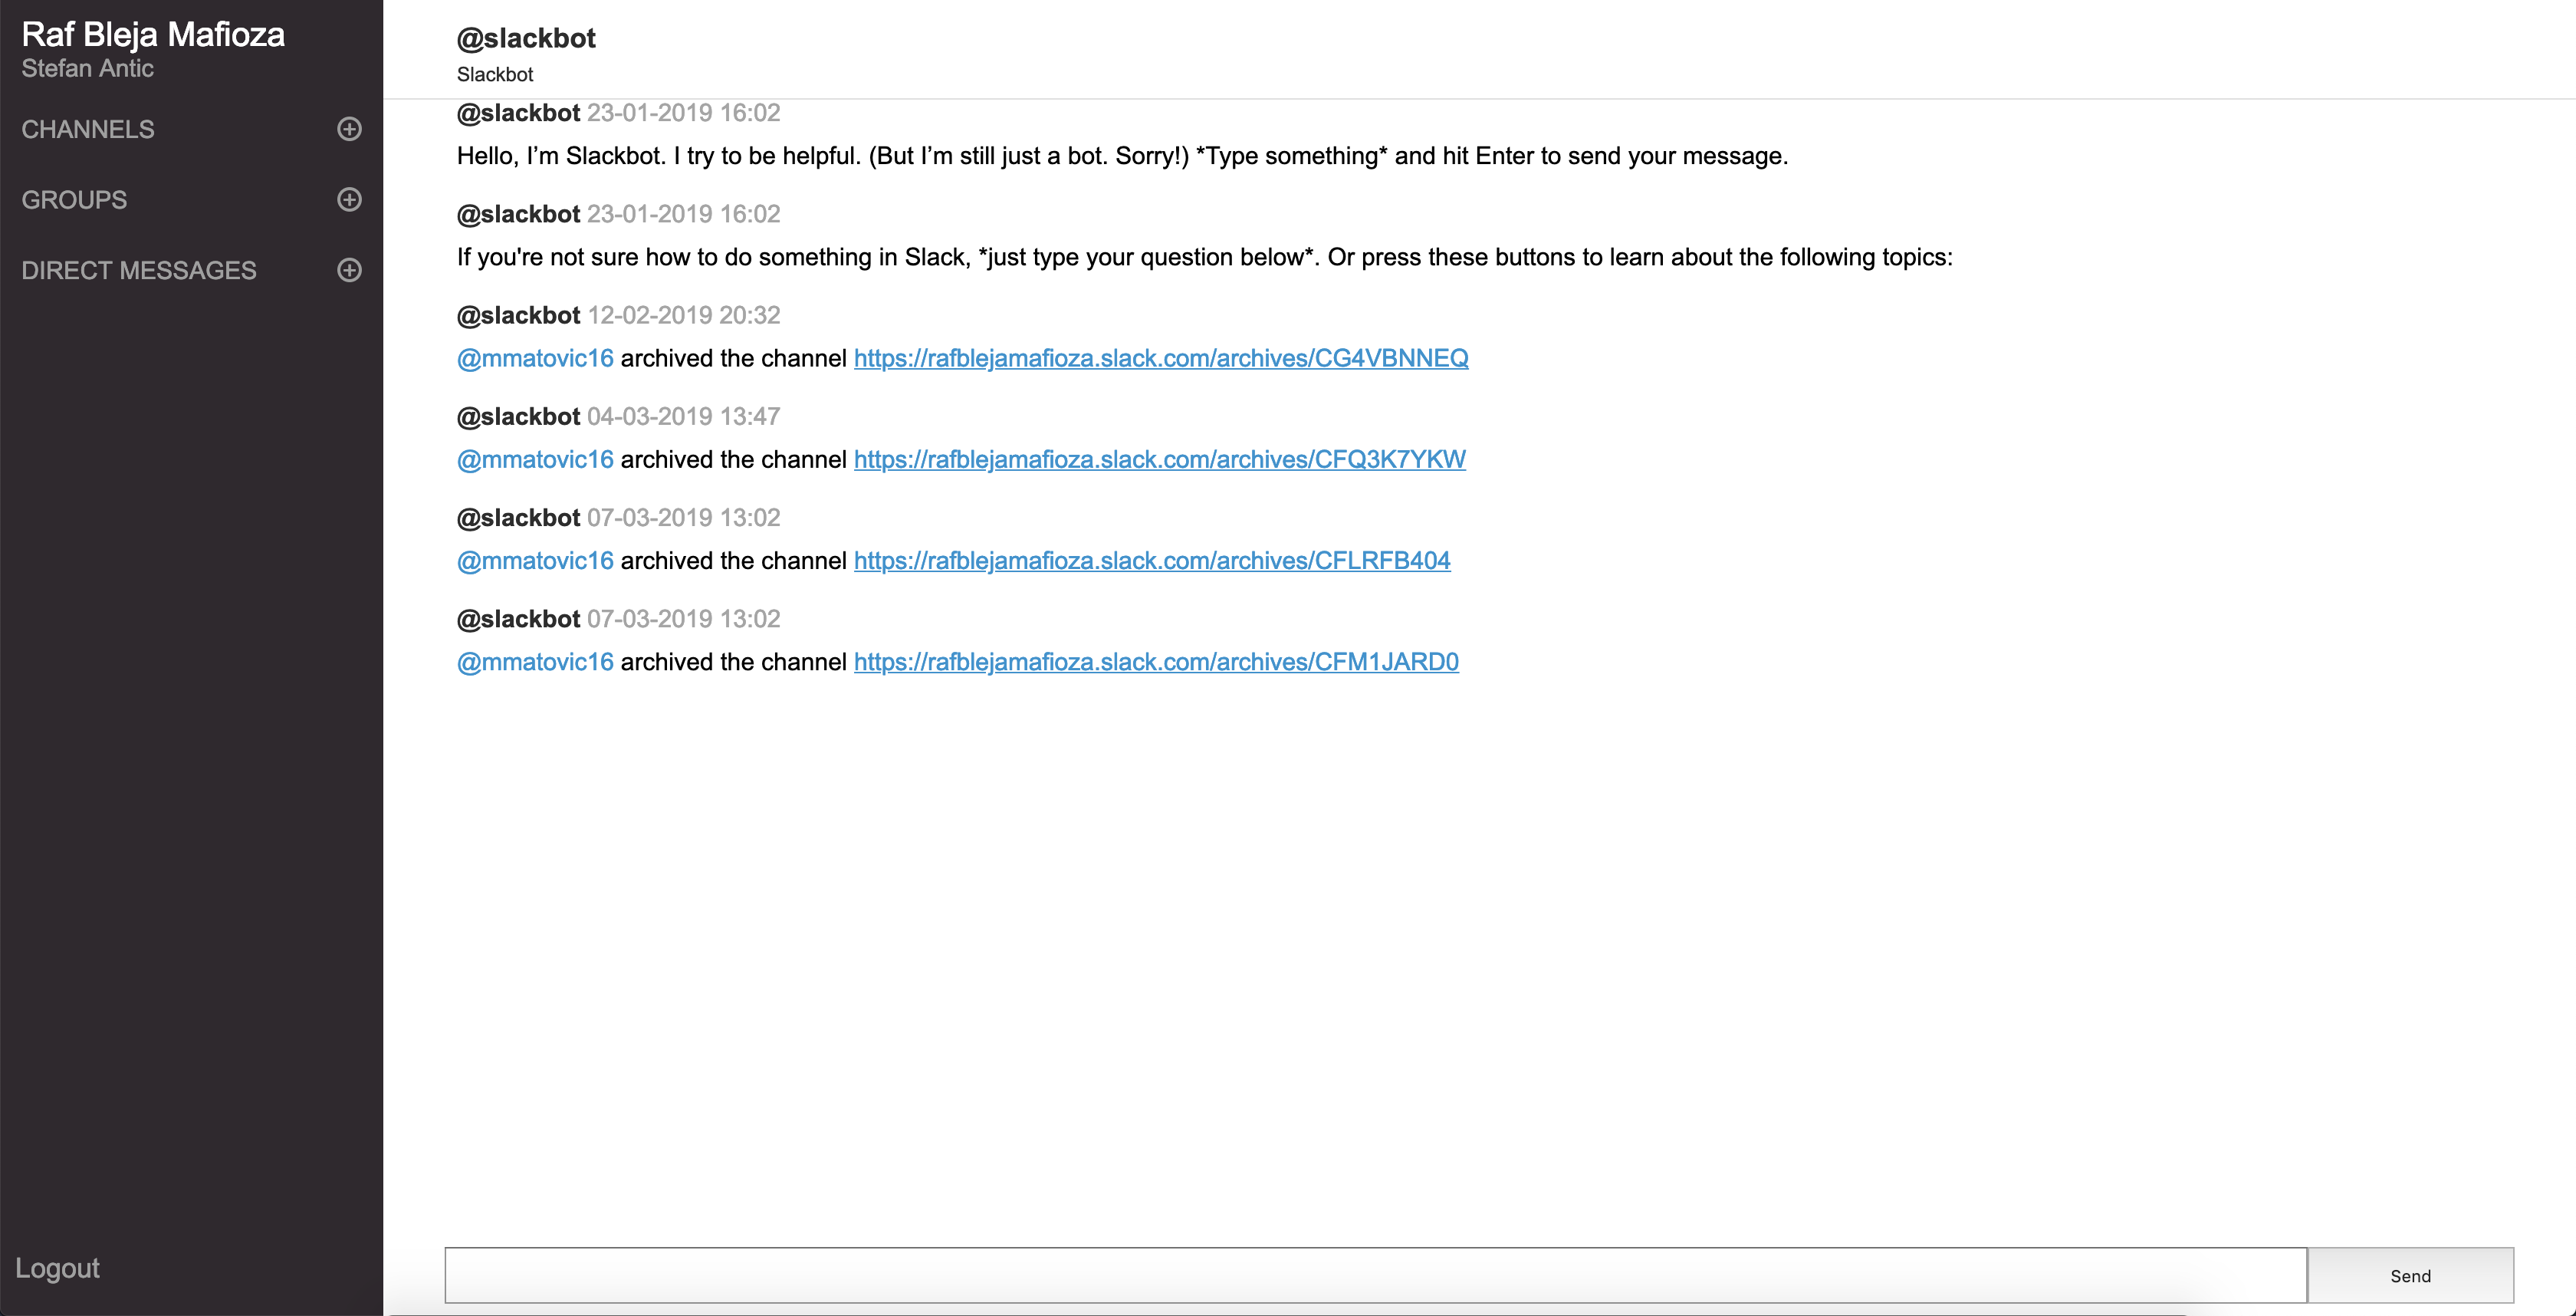This screenshot has width=2576, height=1316.
Task: Click @mmatovic16 mention in 04-03-2019 message
Action: point(535,459)
